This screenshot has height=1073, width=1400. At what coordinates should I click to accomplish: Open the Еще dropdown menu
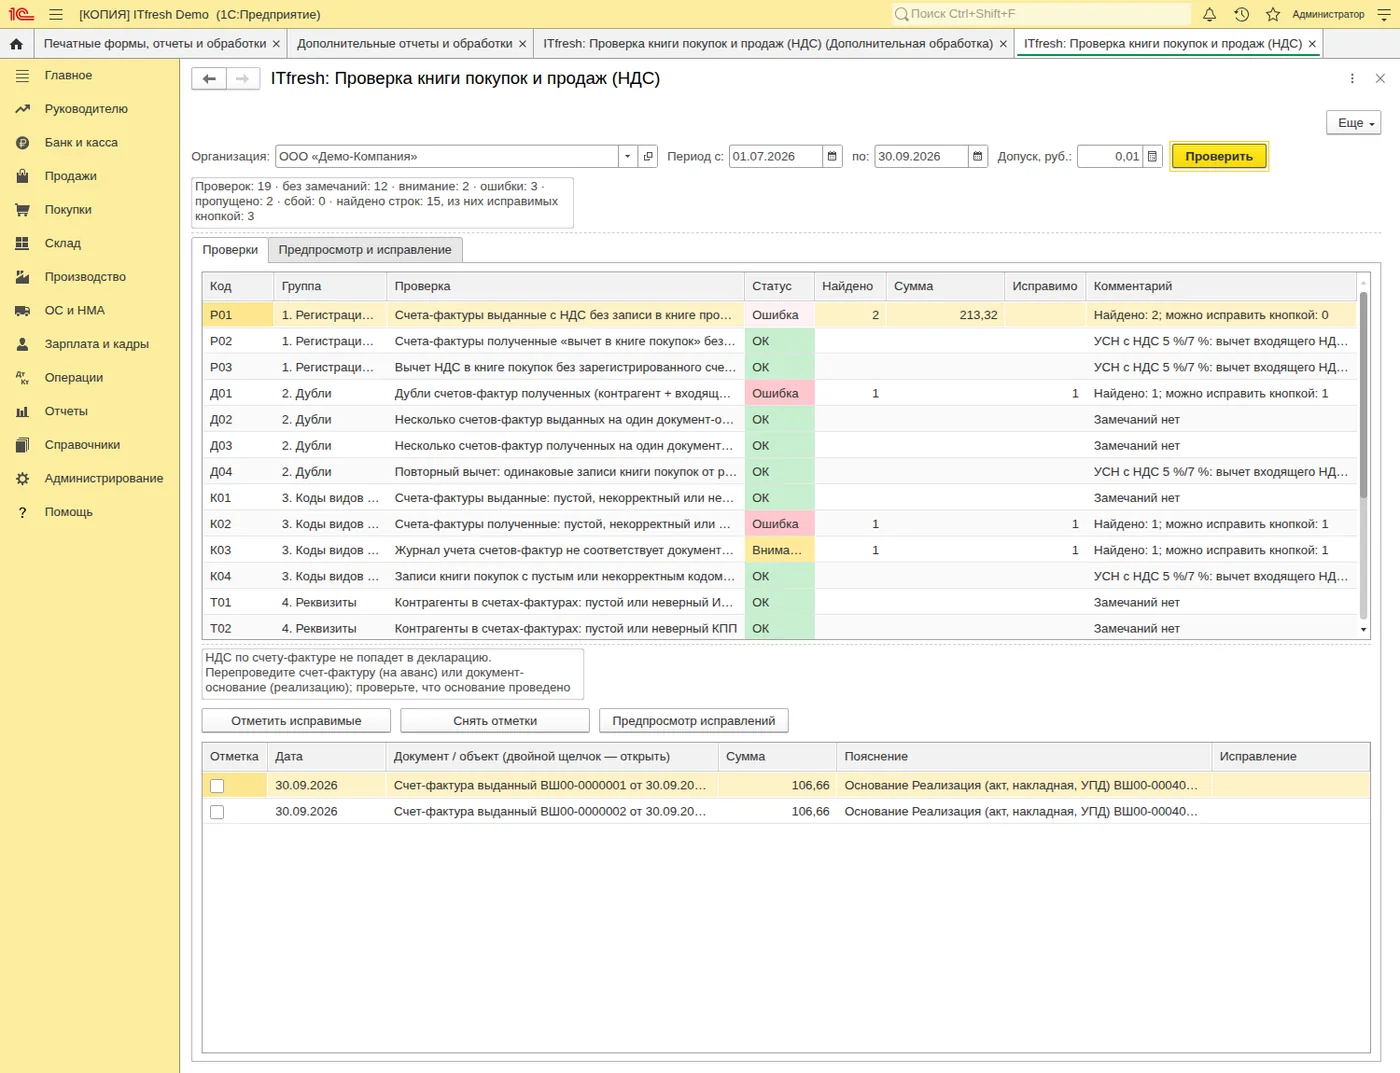click(1353, 123)
